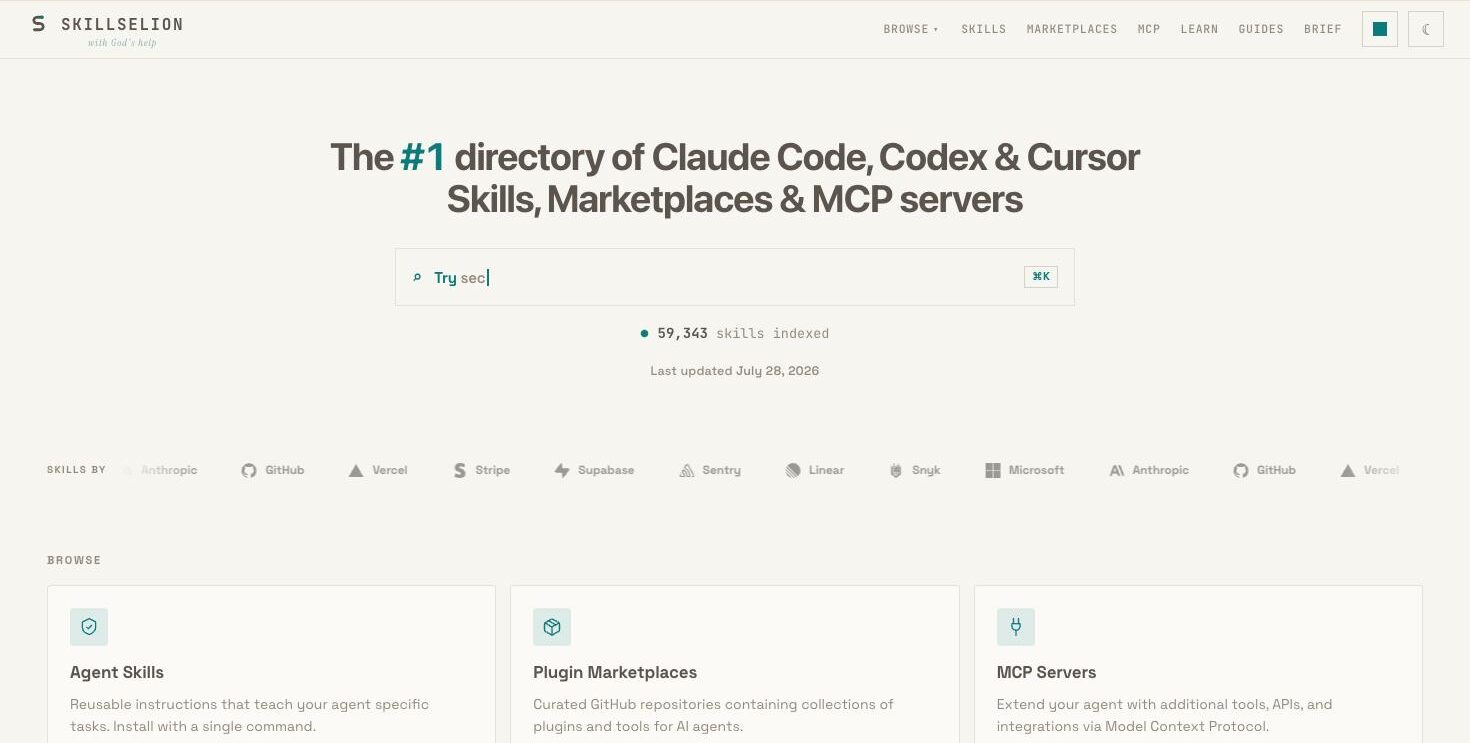Select MCP in the top navigation
The width and height of the screenshot is (1470, 743).
[x=1149, y=29]
